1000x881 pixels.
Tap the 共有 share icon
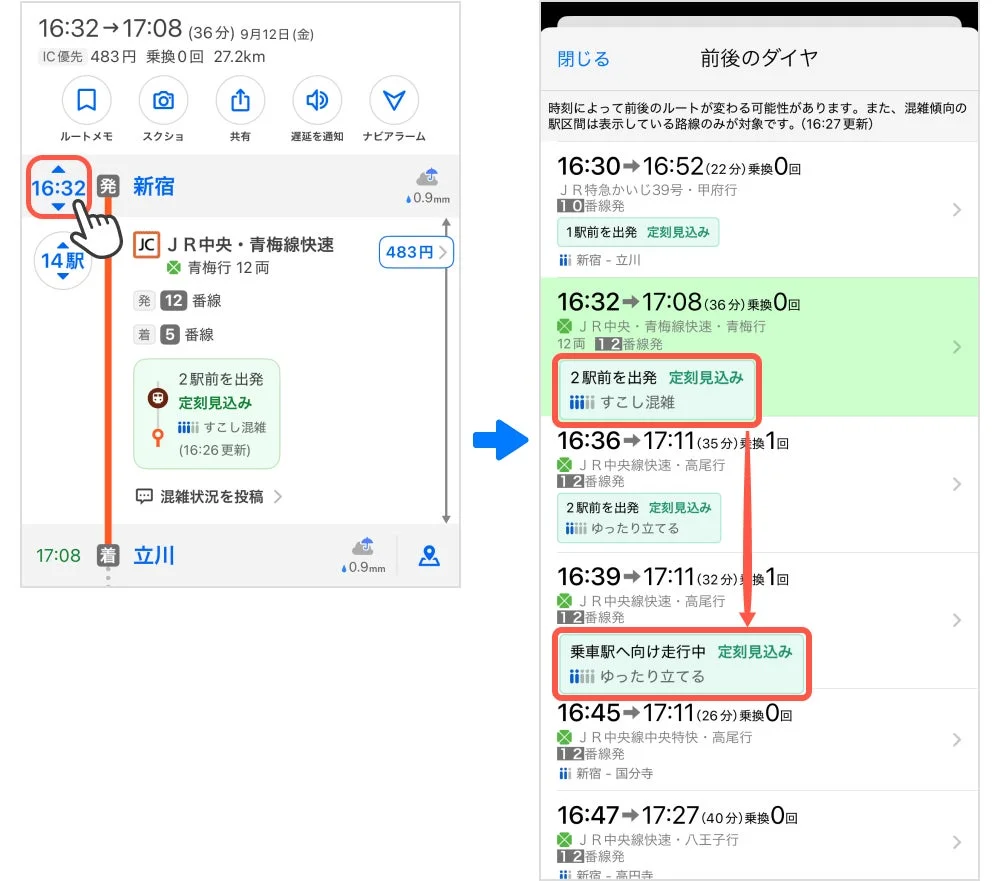(x=240, y=101)
